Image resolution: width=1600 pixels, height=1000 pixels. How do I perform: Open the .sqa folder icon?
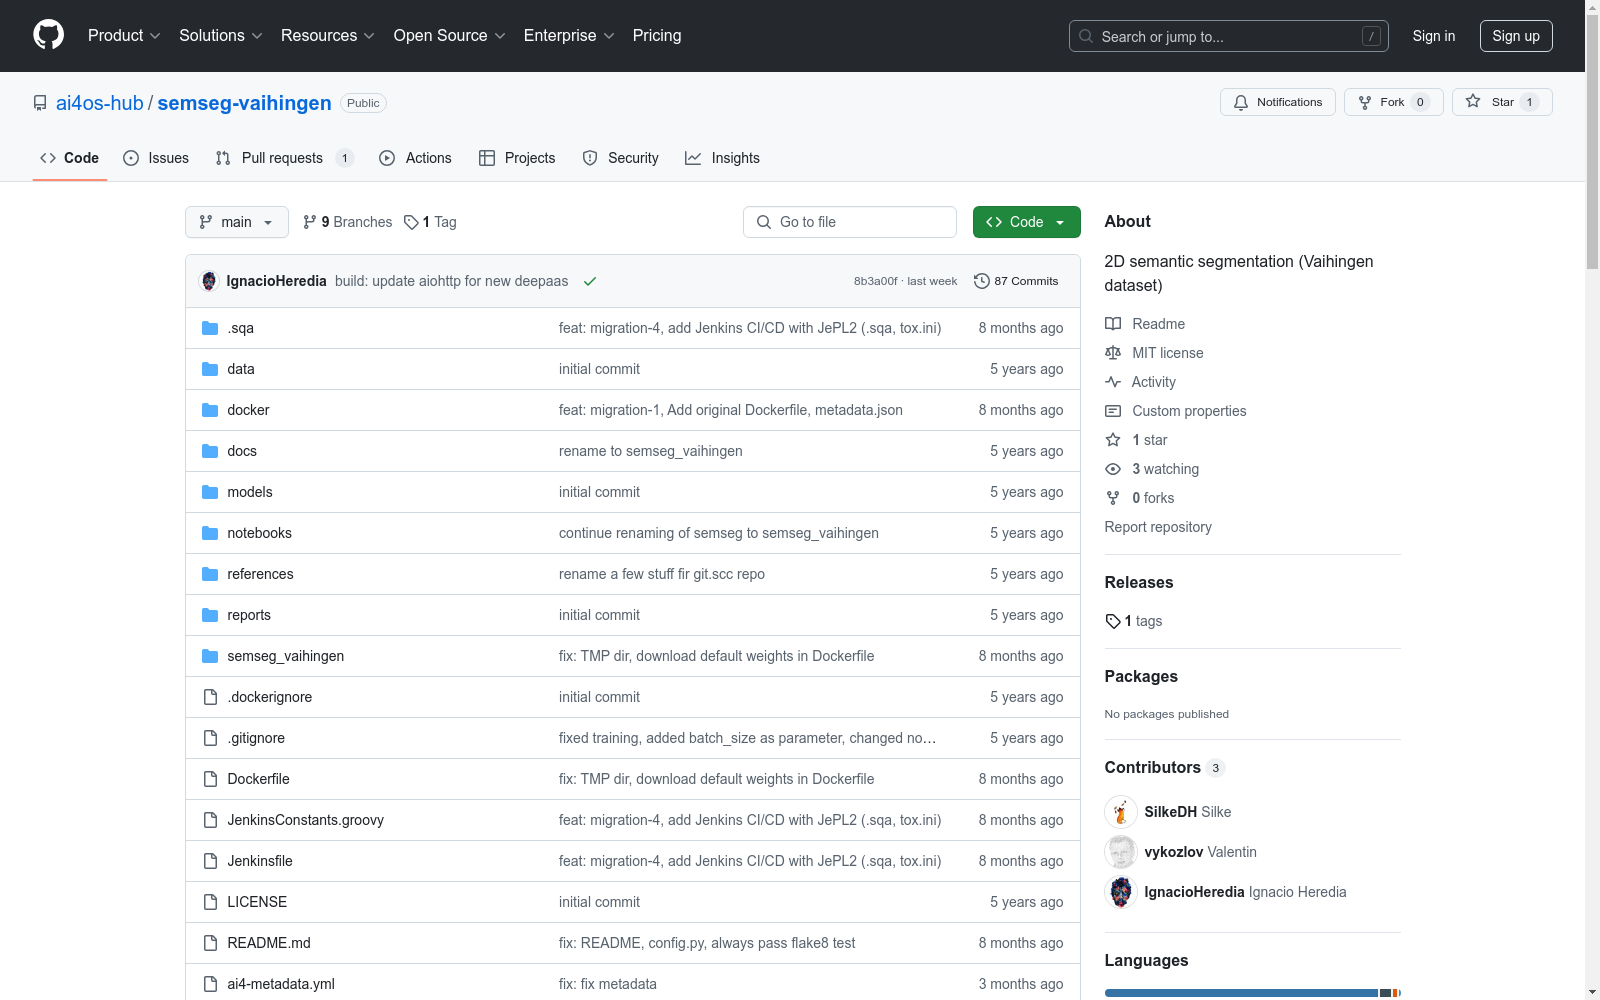click(x=210, y=328)
